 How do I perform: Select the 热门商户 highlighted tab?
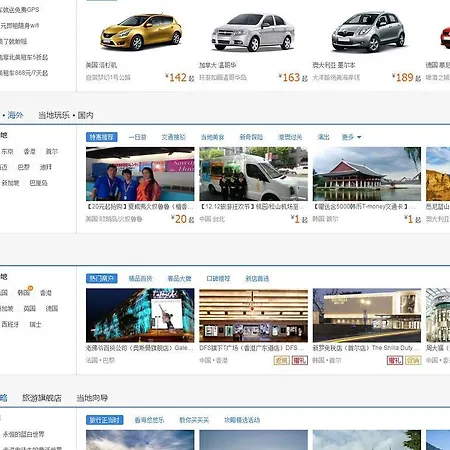[102, 278]
